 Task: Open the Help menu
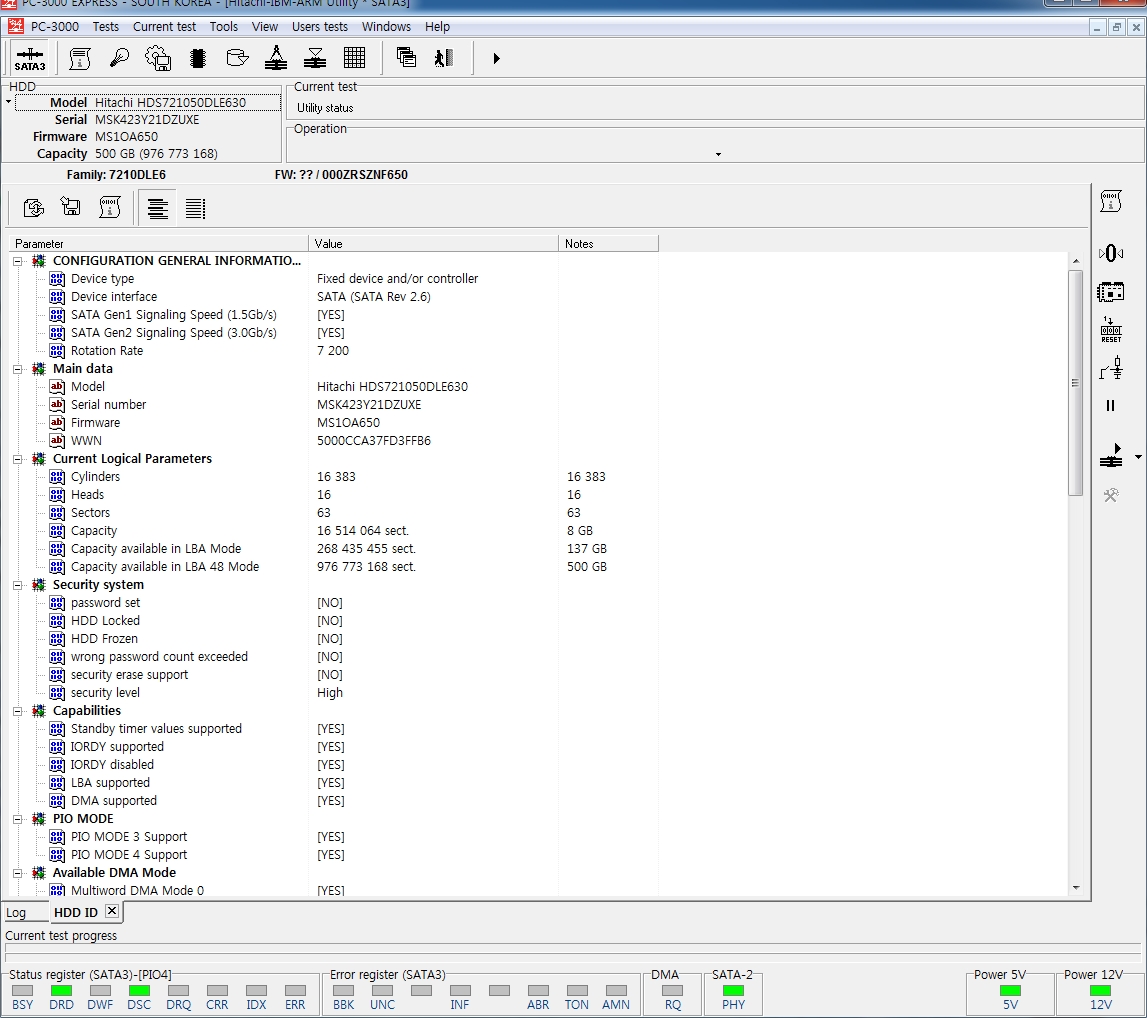point(437,26)
